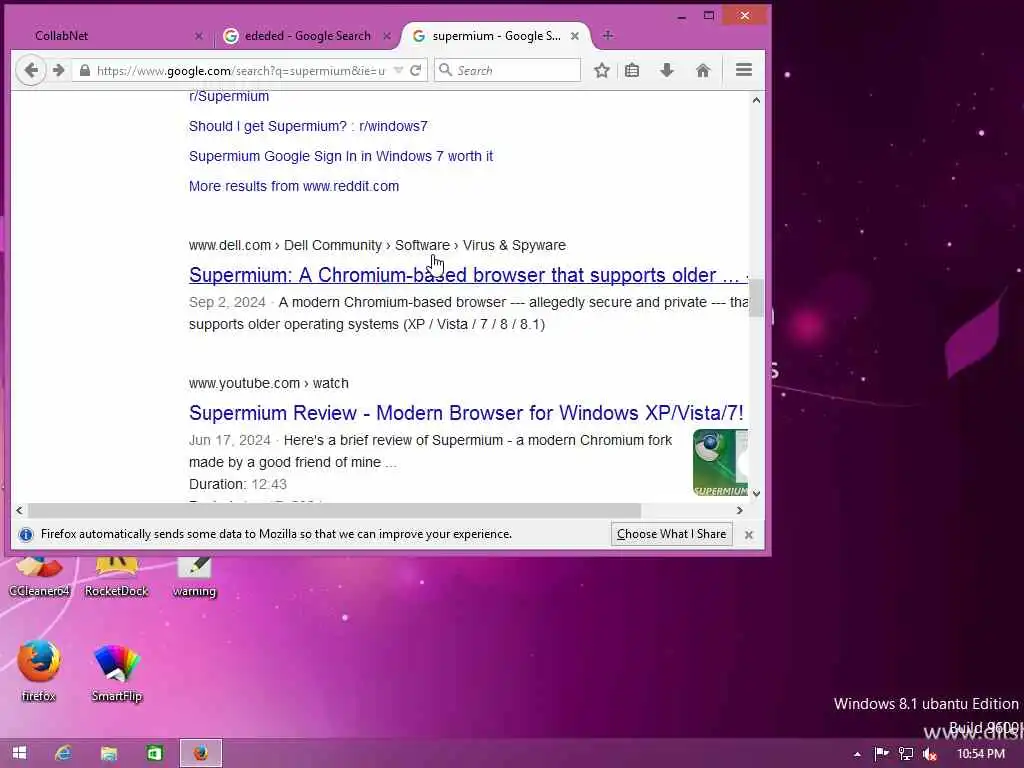Viewport: 1024px width, 768px height.
Task: Close the ededed Google Search tab
Action: coord(387,37)
